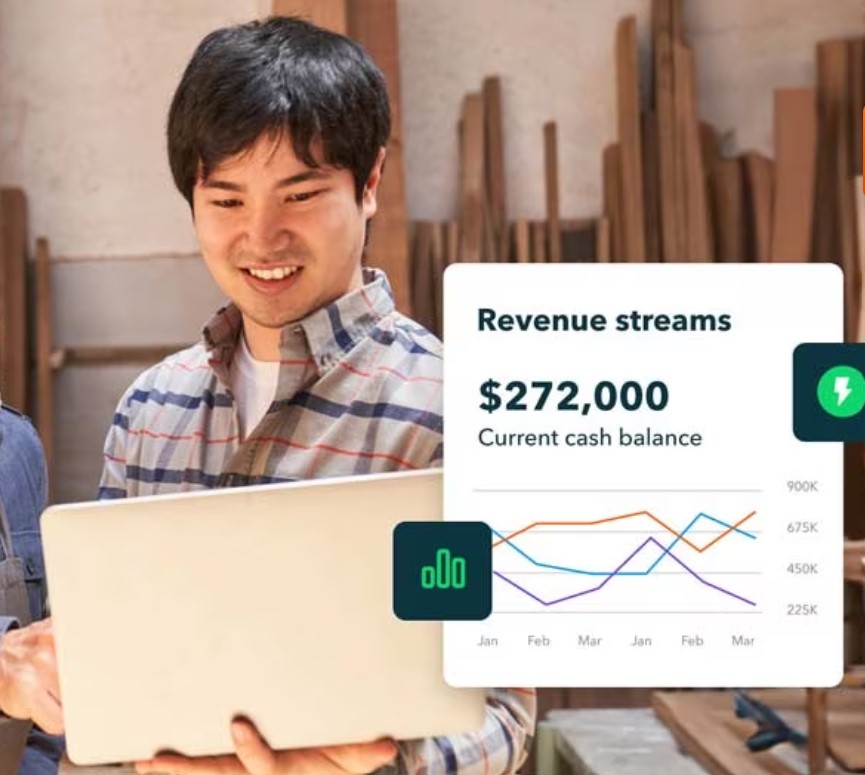This screenshot has width=865, height=775.
Task: Click the orange line's peak near second Jan
Action: pos(645,511)
